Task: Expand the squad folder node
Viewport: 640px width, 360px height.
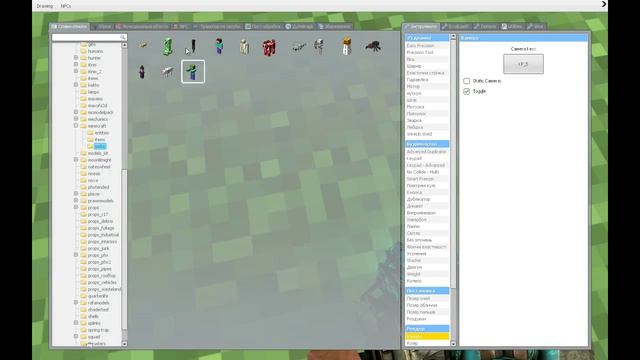Action: click(76, 336)
